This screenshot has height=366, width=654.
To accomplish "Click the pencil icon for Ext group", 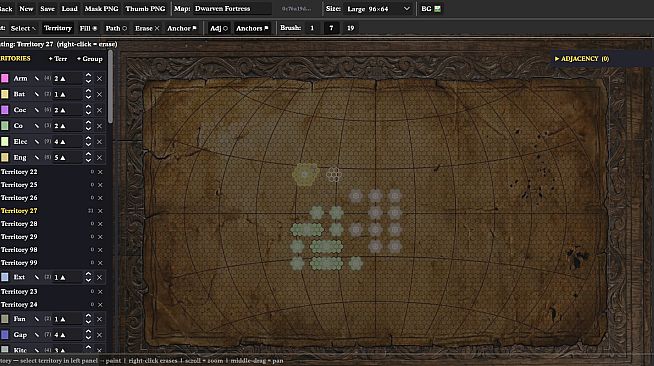I will (37, 277).
